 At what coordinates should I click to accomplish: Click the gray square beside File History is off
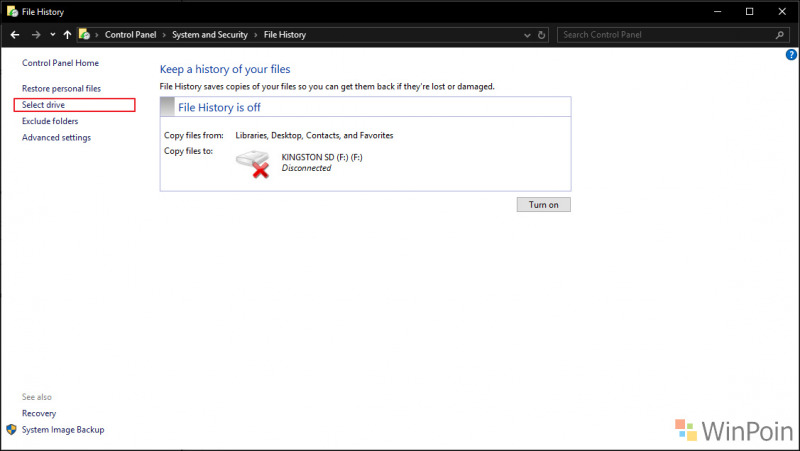[x=167, y=107]
